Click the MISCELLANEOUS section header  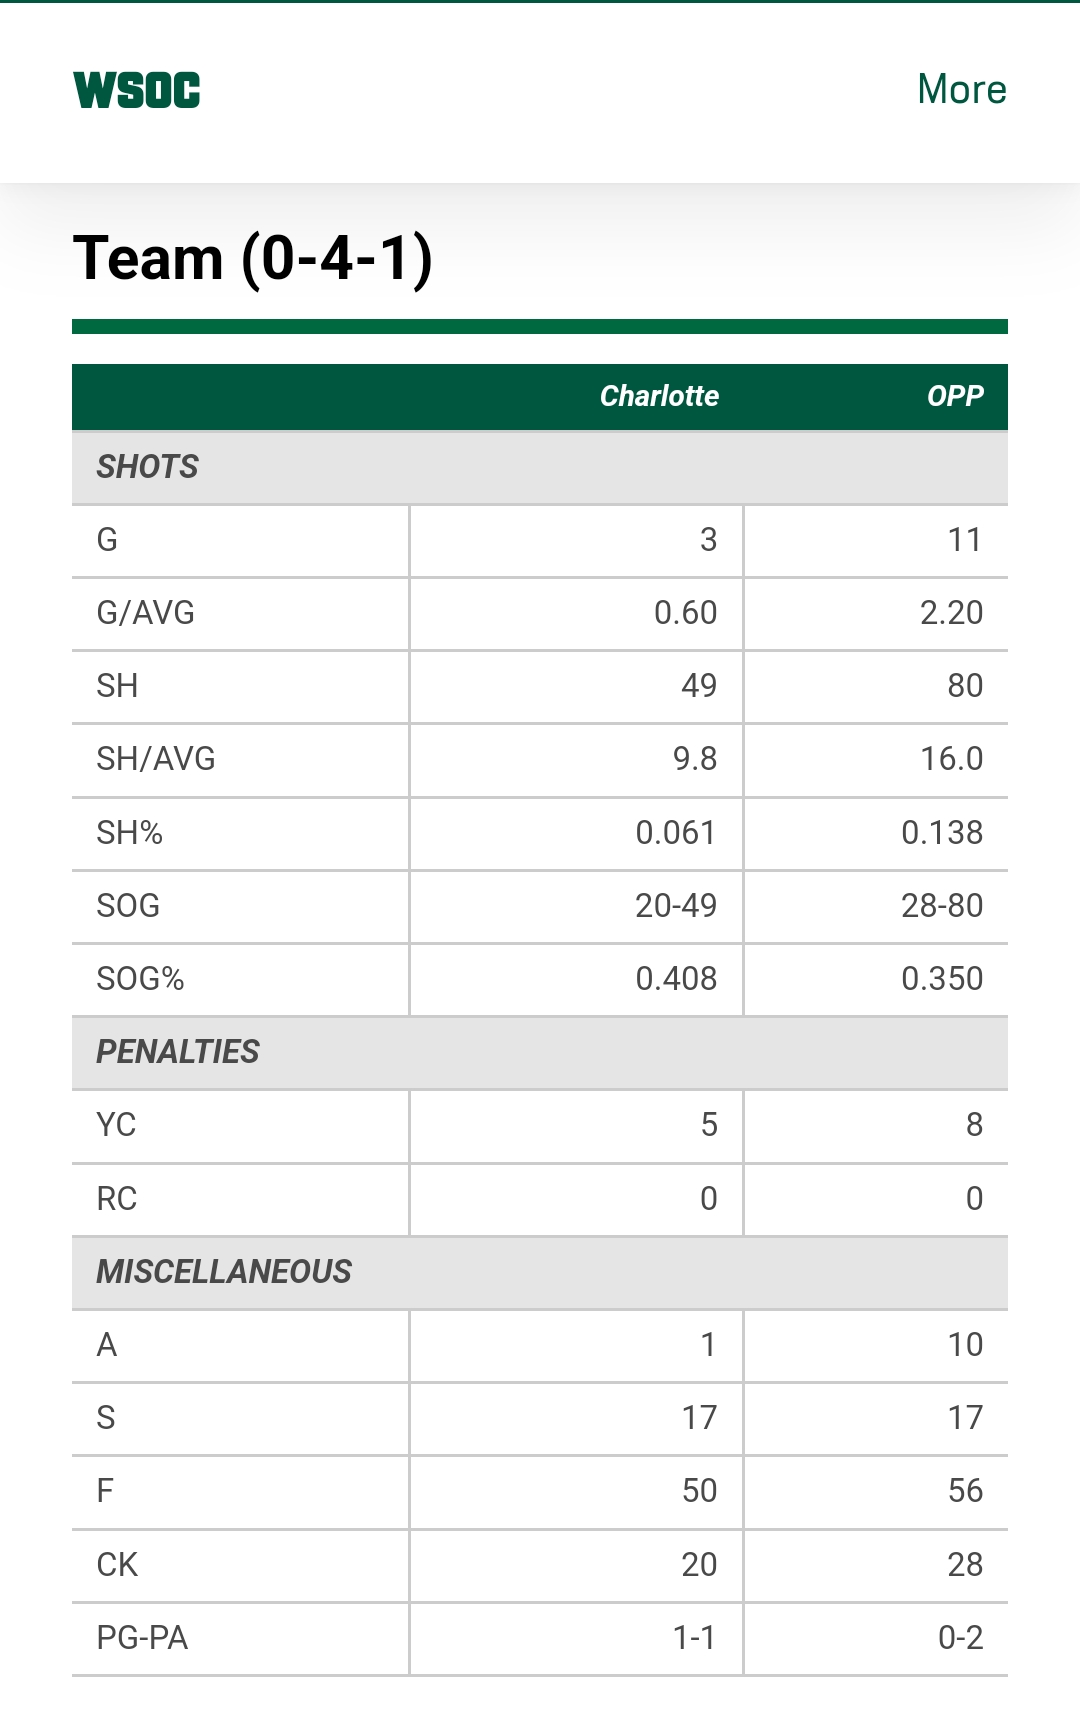(224, 1272)
